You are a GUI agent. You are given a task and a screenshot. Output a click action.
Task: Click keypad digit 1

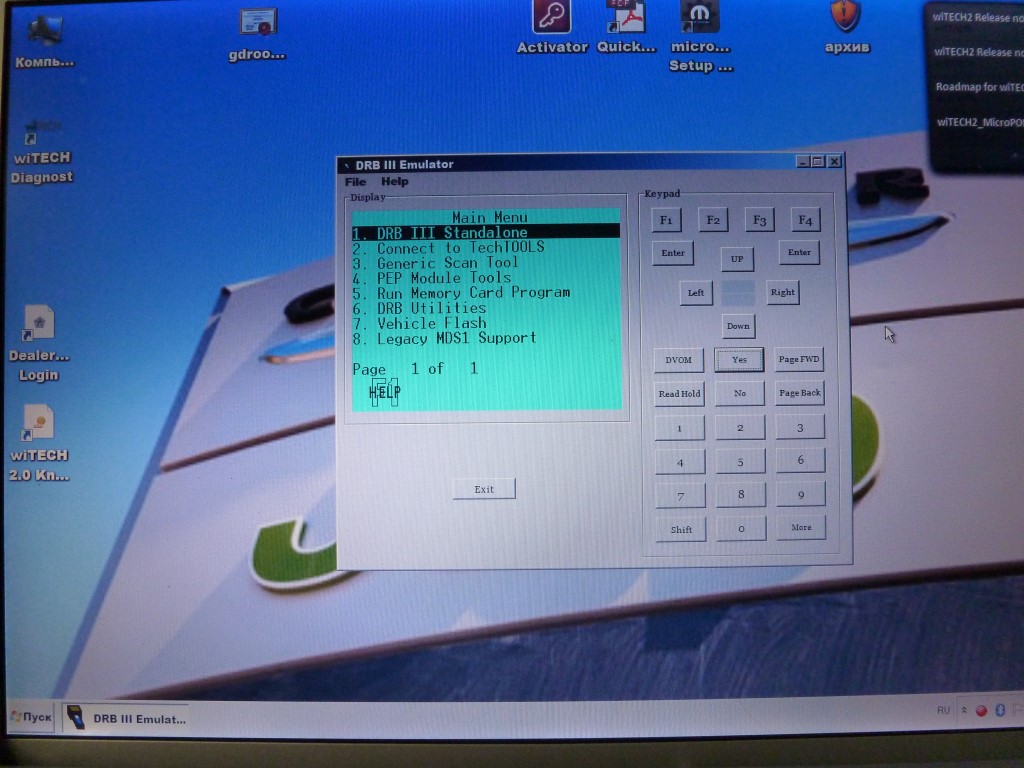[680, 428]
